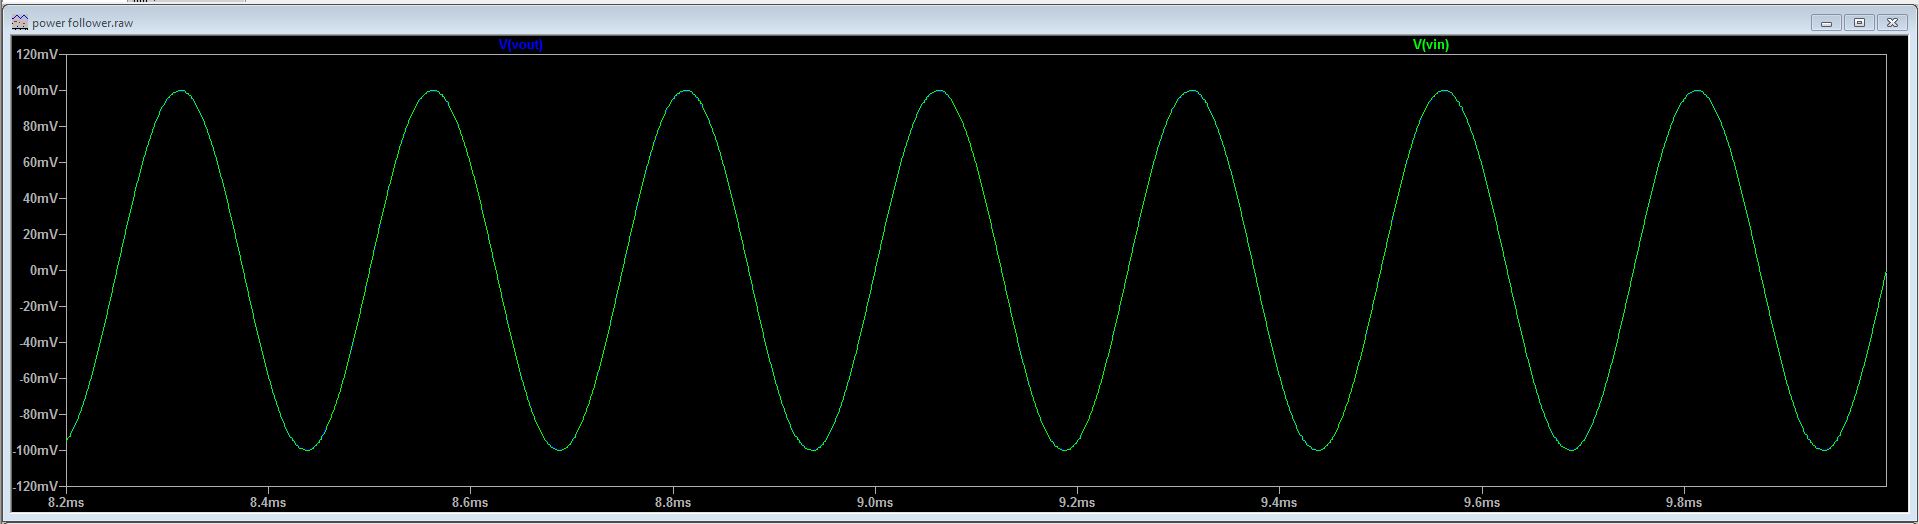Click the 8.8ms time axis label
Image resolution: width=1919 pixels, height=524 pixels.
coord(673,502)
